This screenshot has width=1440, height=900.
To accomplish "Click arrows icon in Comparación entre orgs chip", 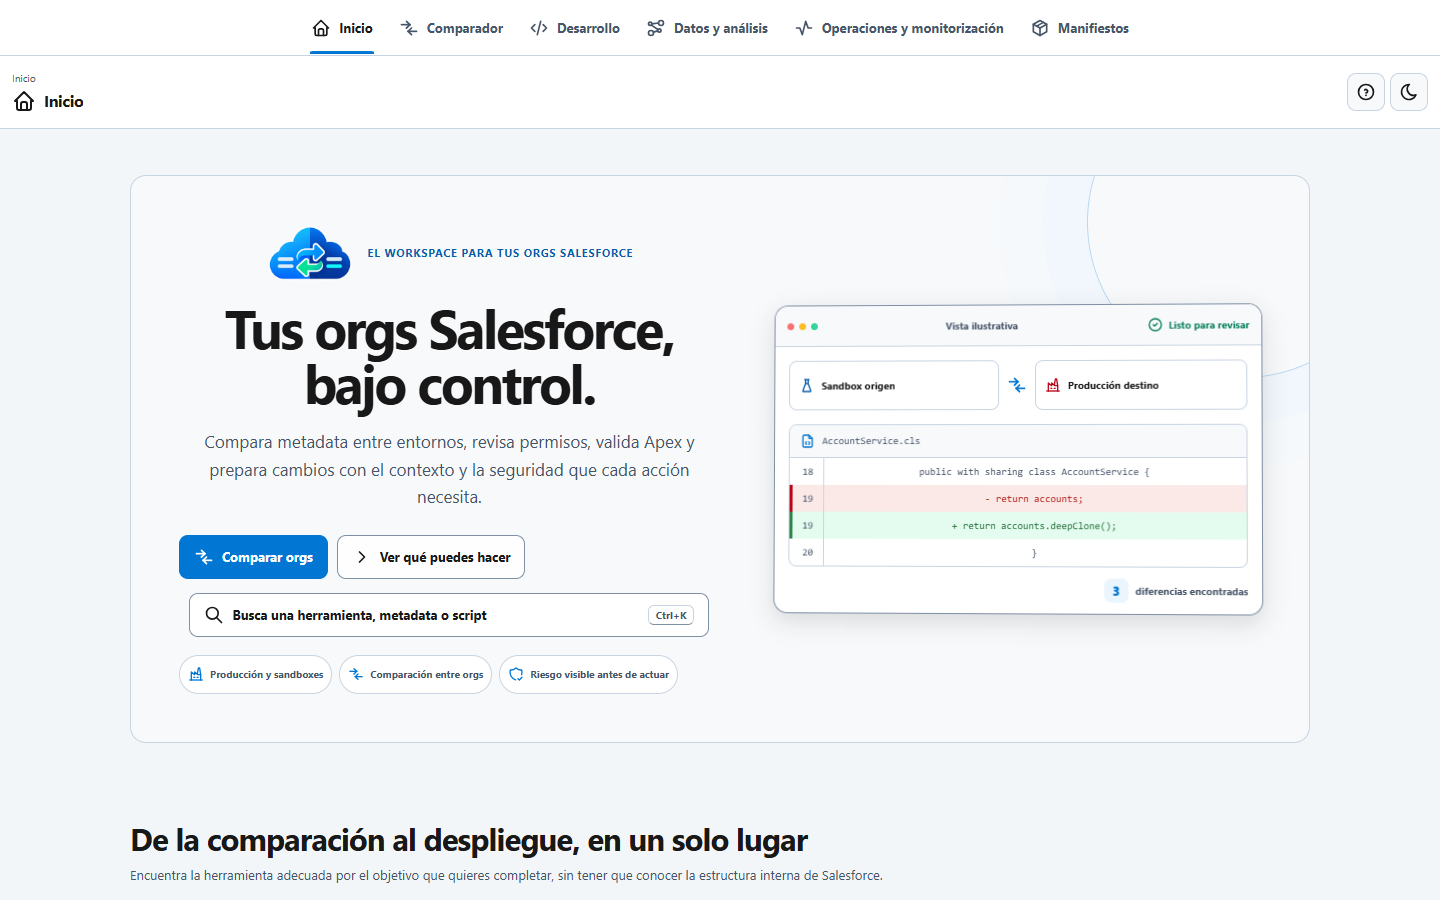I will pyautogui.click(x=356, y=674).
